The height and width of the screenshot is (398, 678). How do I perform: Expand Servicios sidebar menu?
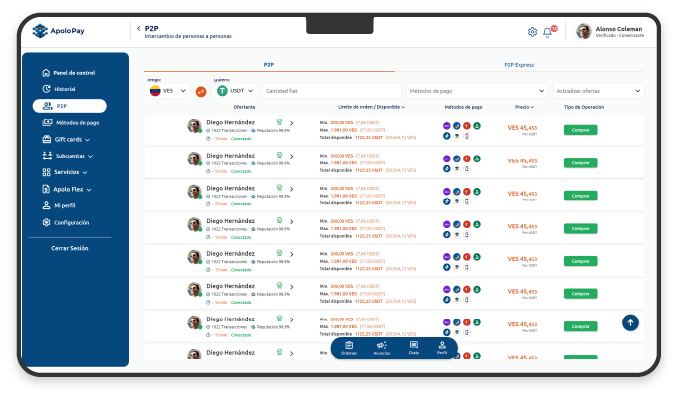[65, 172]
